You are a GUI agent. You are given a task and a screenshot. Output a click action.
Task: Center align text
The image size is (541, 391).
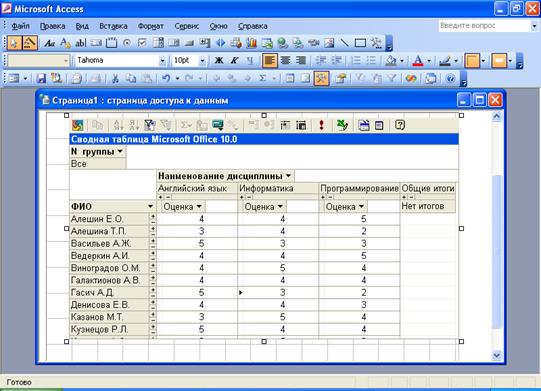[x=285, y=61]
